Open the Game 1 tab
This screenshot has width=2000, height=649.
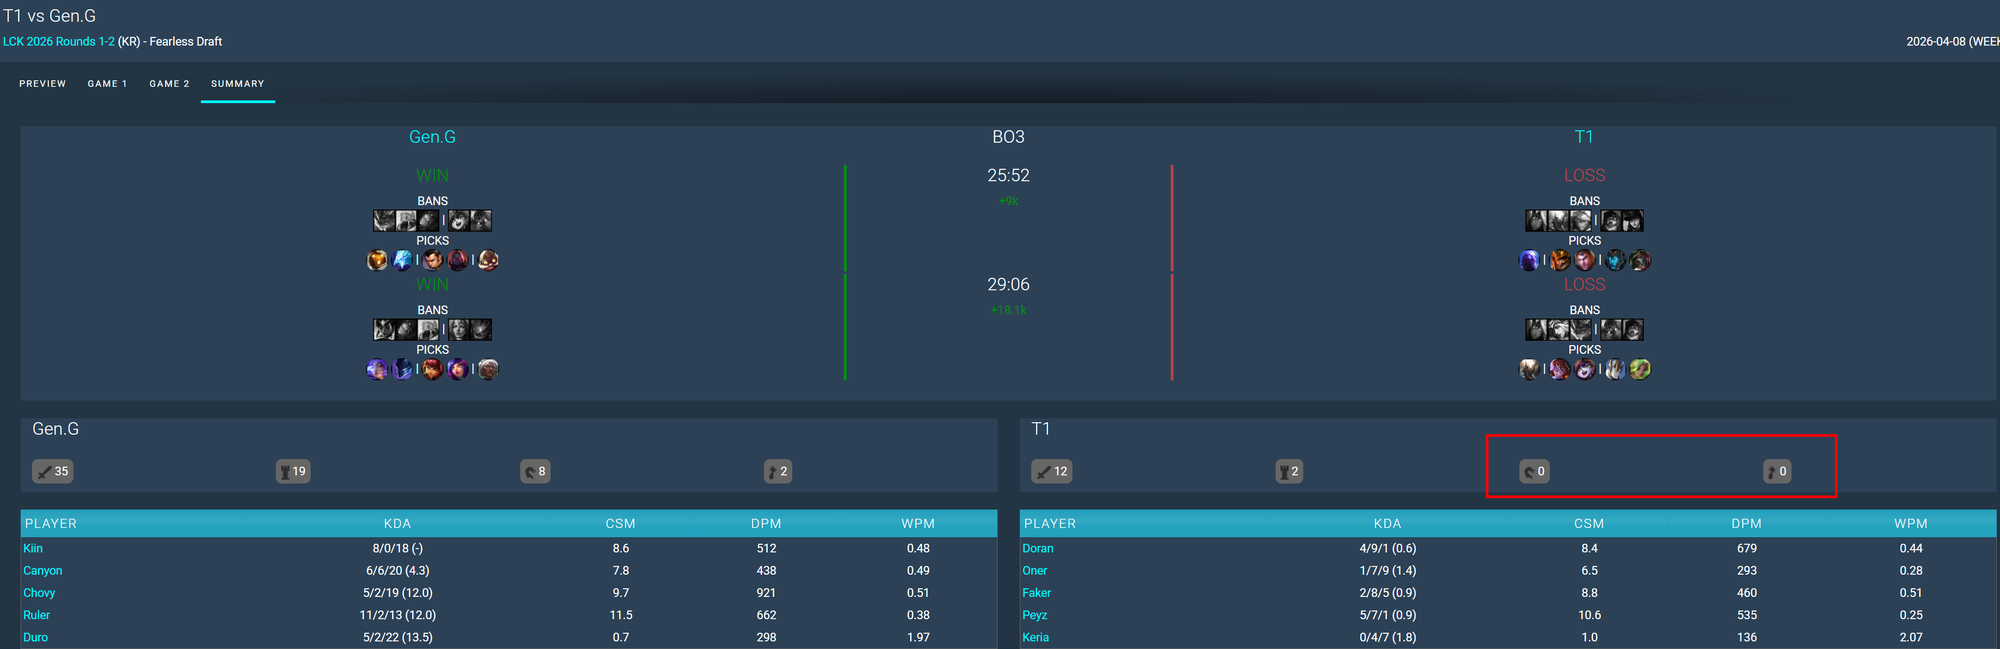coord(107,84)
